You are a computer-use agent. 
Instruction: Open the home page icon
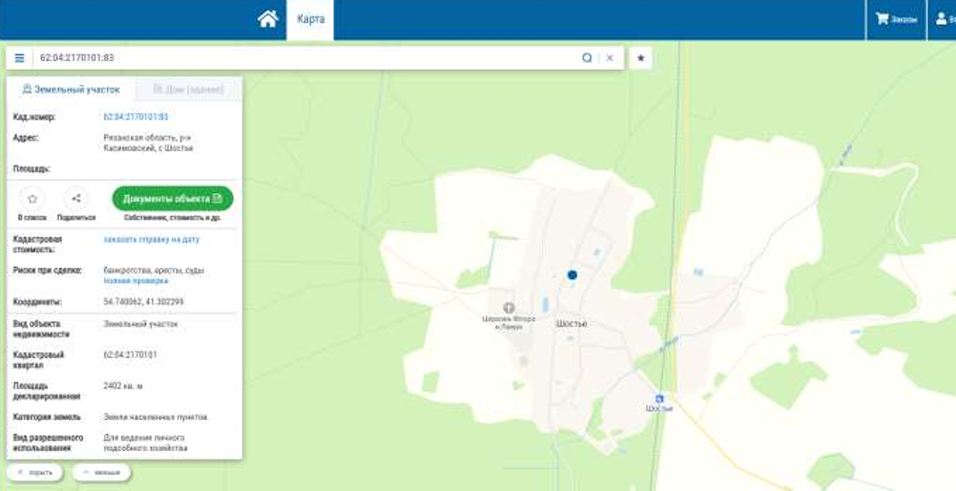click(x=268, y=20)
